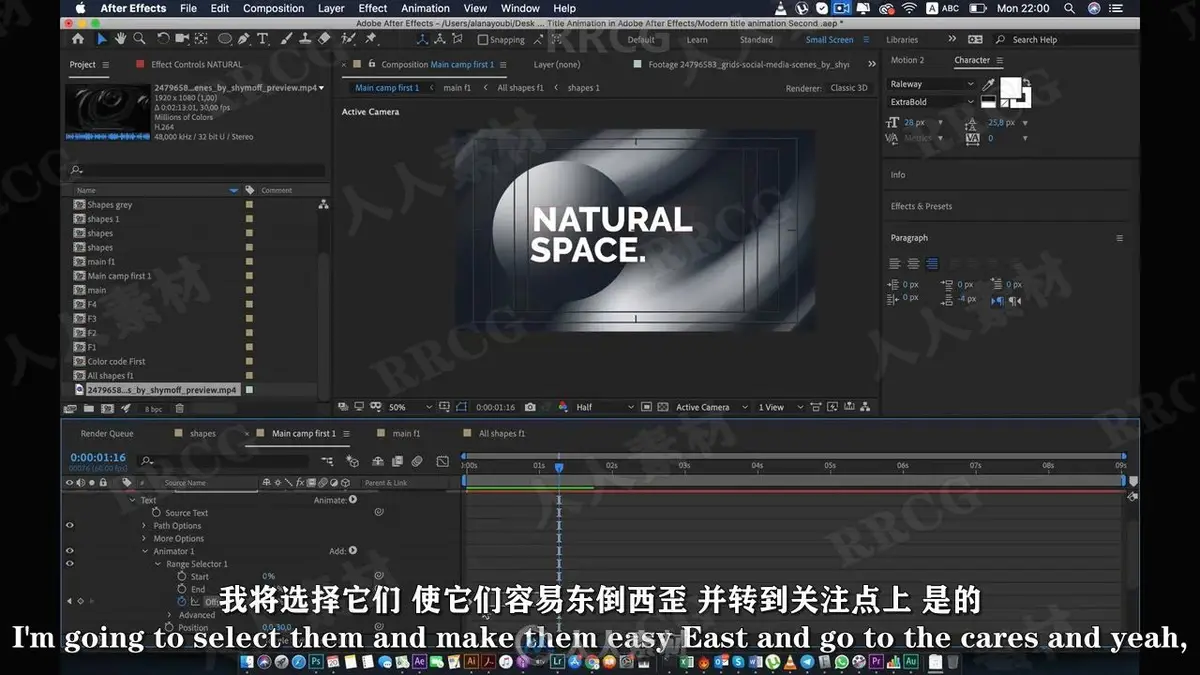Collapse the Animator 1 property group
This screenshot has width=1200, height=675.
144,551
